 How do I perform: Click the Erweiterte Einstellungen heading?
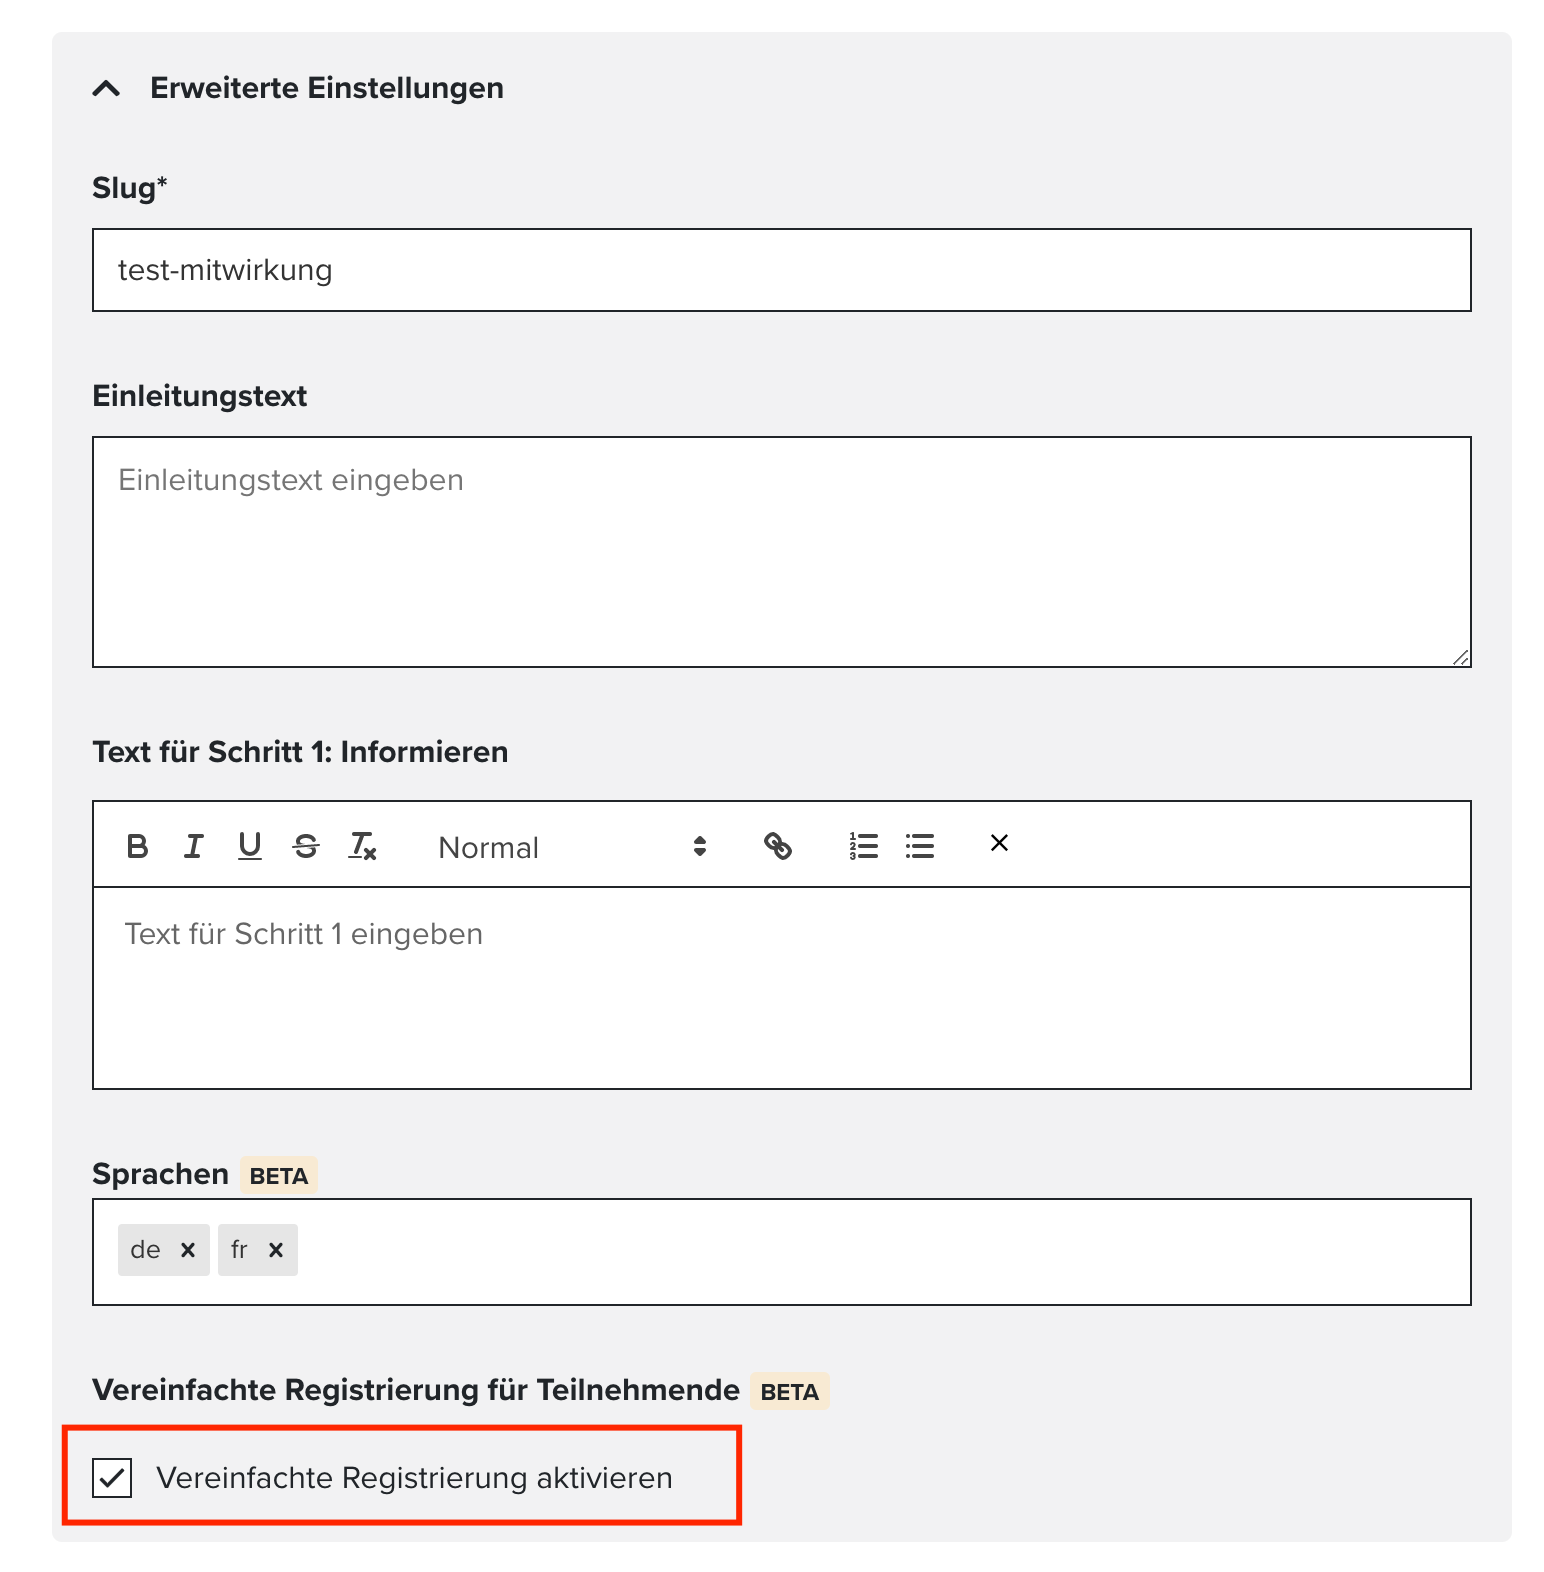327,88
